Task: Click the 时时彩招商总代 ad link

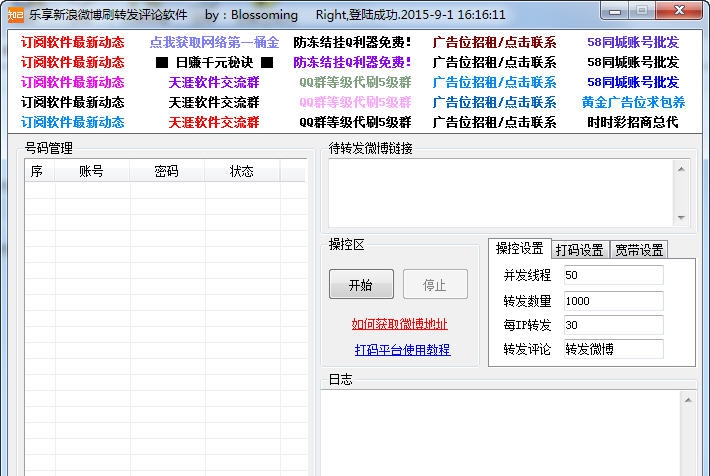Action: 633,123
